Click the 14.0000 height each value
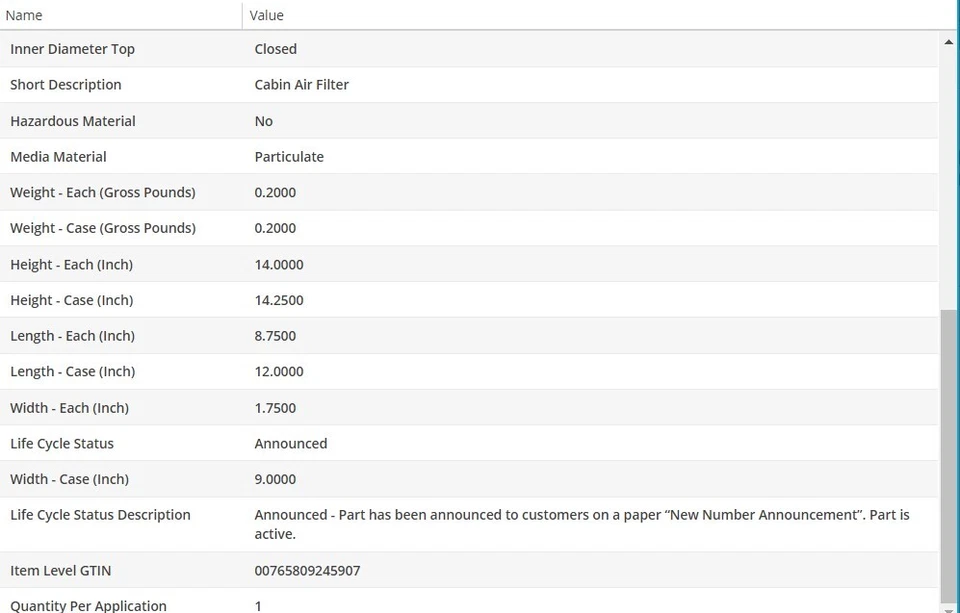The height and width of the screenshot is (613, 960). click(279, 265)
